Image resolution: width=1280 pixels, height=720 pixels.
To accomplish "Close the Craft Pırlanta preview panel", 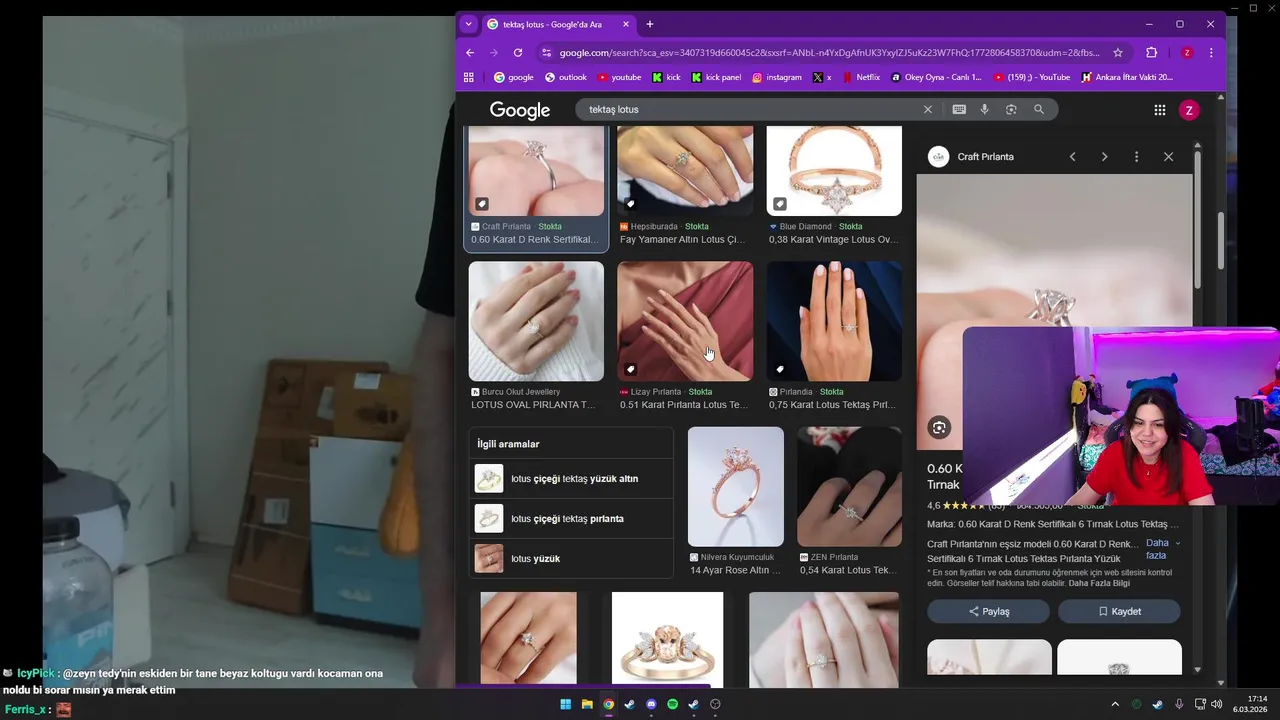I will coord(1168,157).
